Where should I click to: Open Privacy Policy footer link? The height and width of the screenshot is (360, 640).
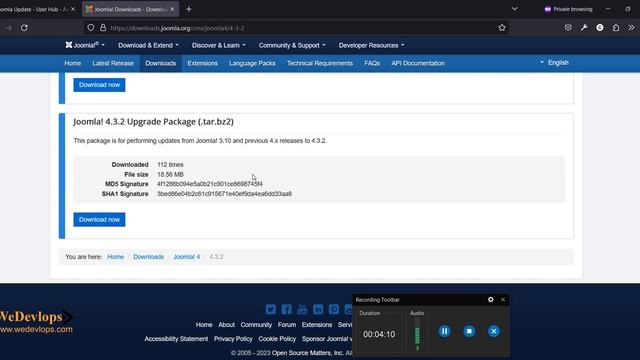coord(233,339)
